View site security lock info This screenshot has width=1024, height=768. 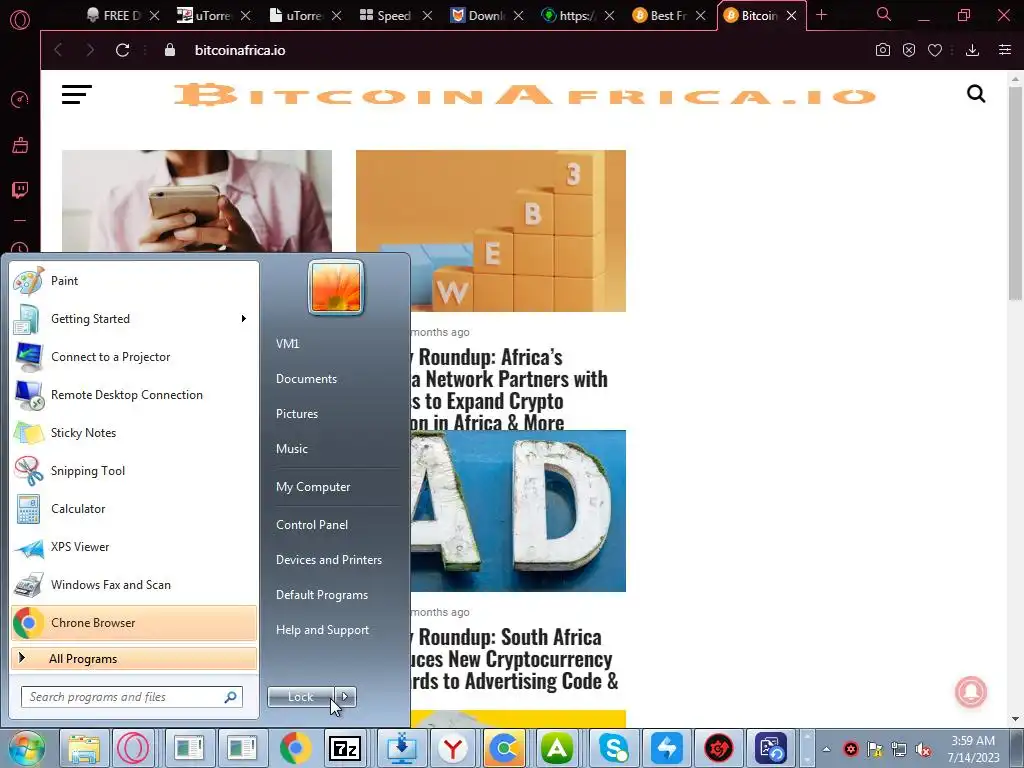click(x=170, y=50)
